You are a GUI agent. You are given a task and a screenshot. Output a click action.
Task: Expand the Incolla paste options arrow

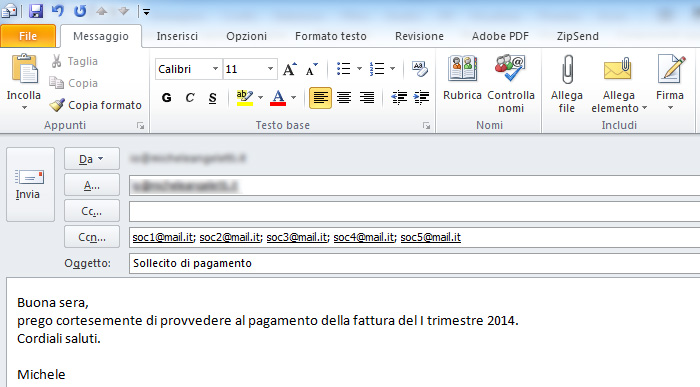pyautogui.click(x=24, y=108)
